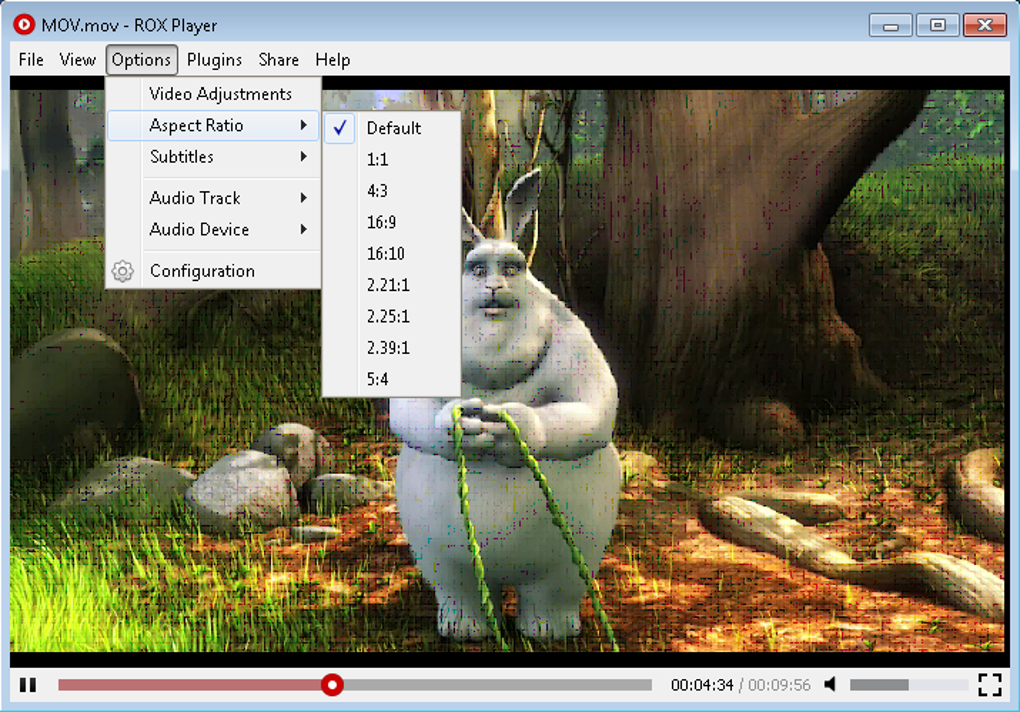Click the elapsed time 00:04:34
Viewport: 1020px width, 712px height.
coord(702,685)
